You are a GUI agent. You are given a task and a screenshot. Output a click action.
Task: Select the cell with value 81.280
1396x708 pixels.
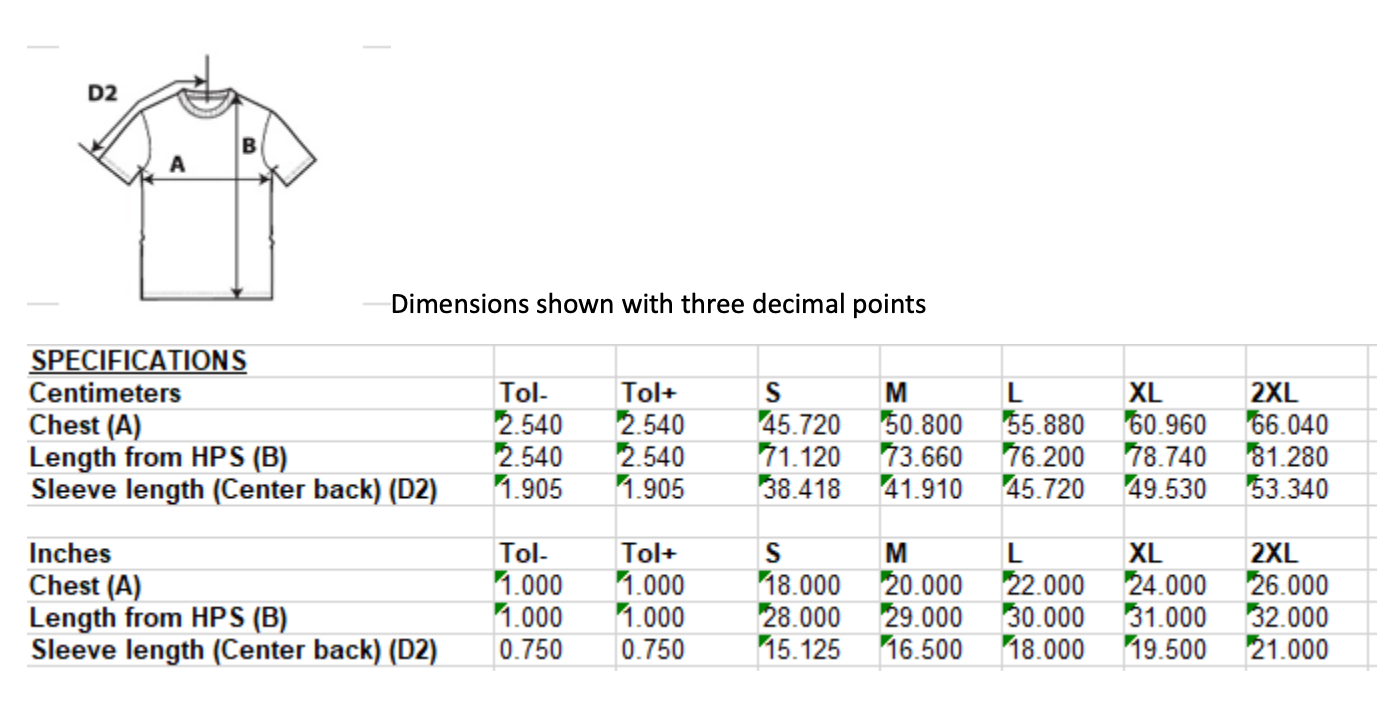1290,458
